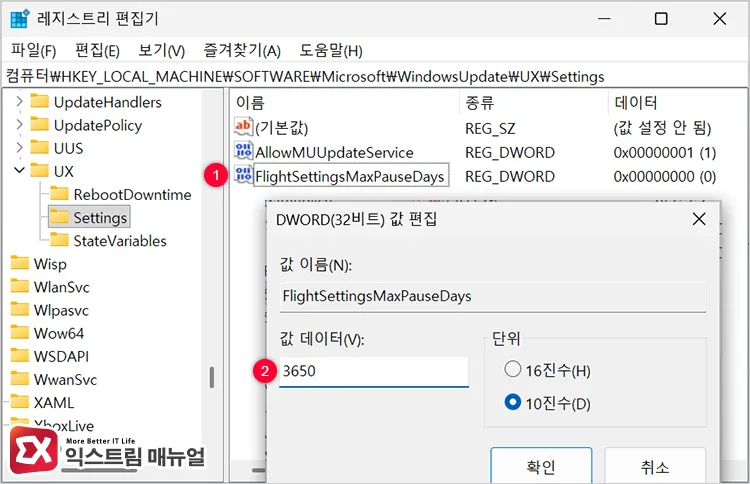
Task: Select the Settings tree item
Action: (x=89, y=218)
